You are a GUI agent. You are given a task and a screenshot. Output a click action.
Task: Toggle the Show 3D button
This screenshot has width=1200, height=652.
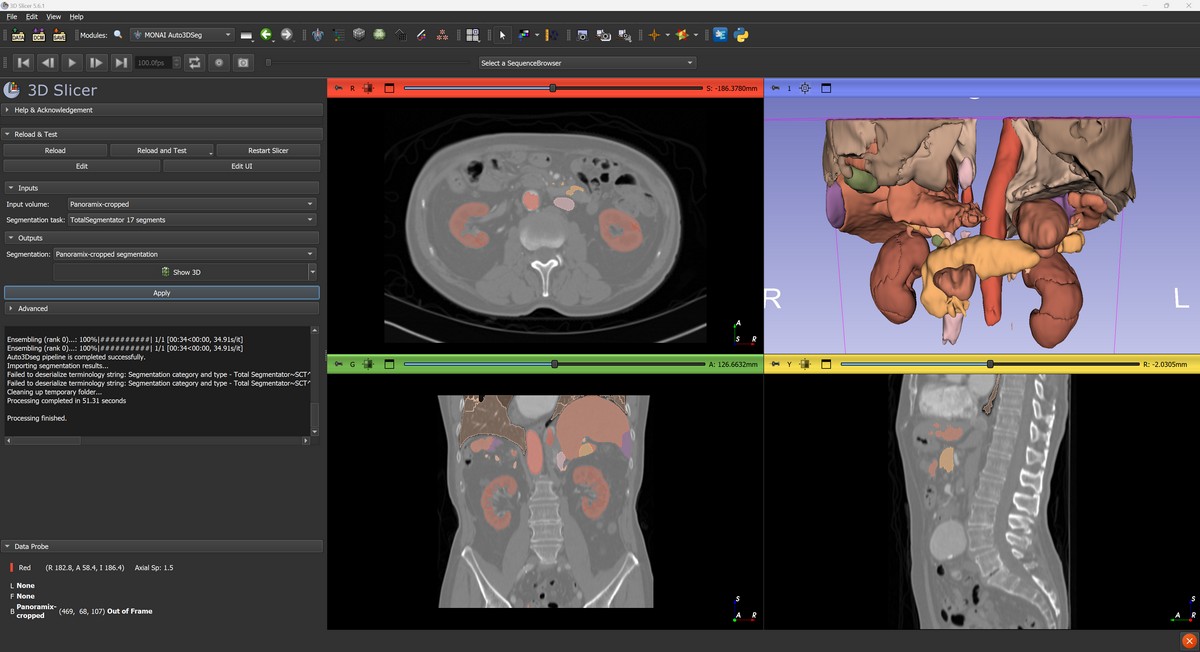pos(181,272)
